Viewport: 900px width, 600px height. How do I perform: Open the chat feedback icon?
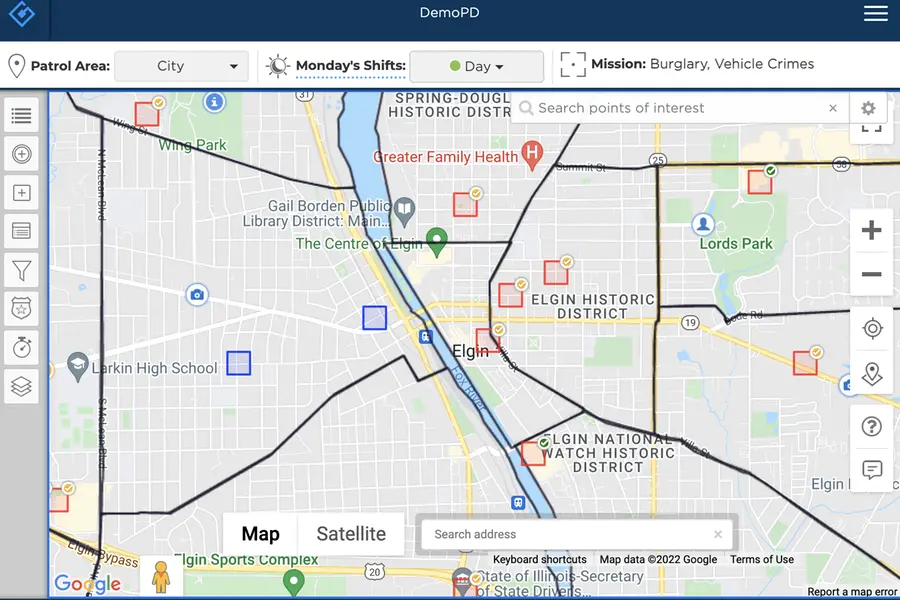click(x=871, y=470)
